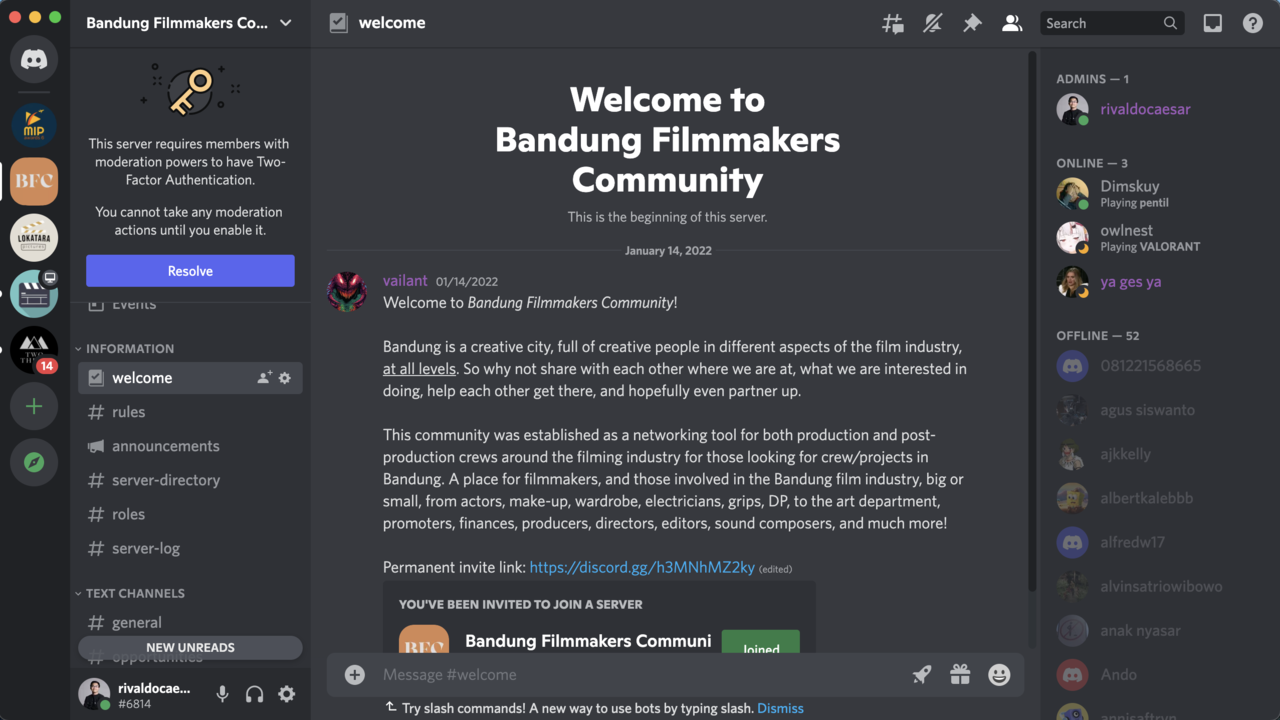Select member Dimskuy
1280x720 pixels.
pos(1157,194)
